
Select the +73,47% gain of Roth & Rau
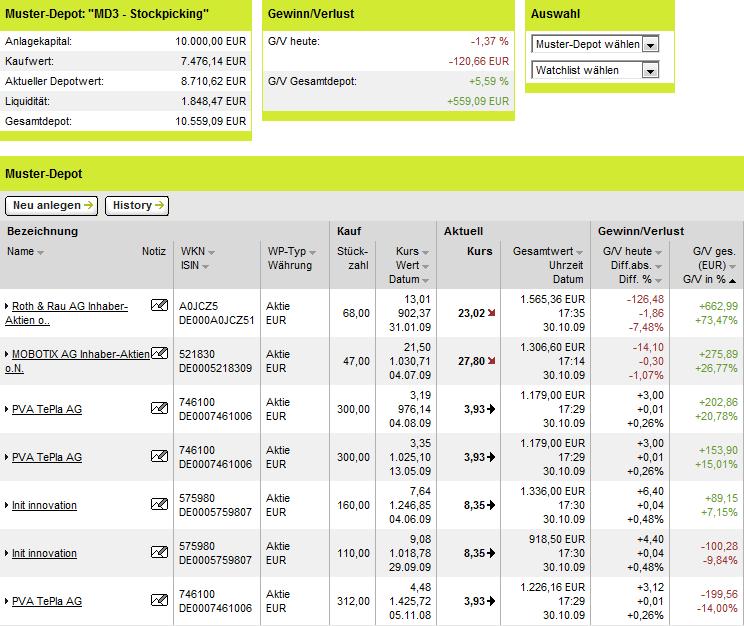point(716,320)
